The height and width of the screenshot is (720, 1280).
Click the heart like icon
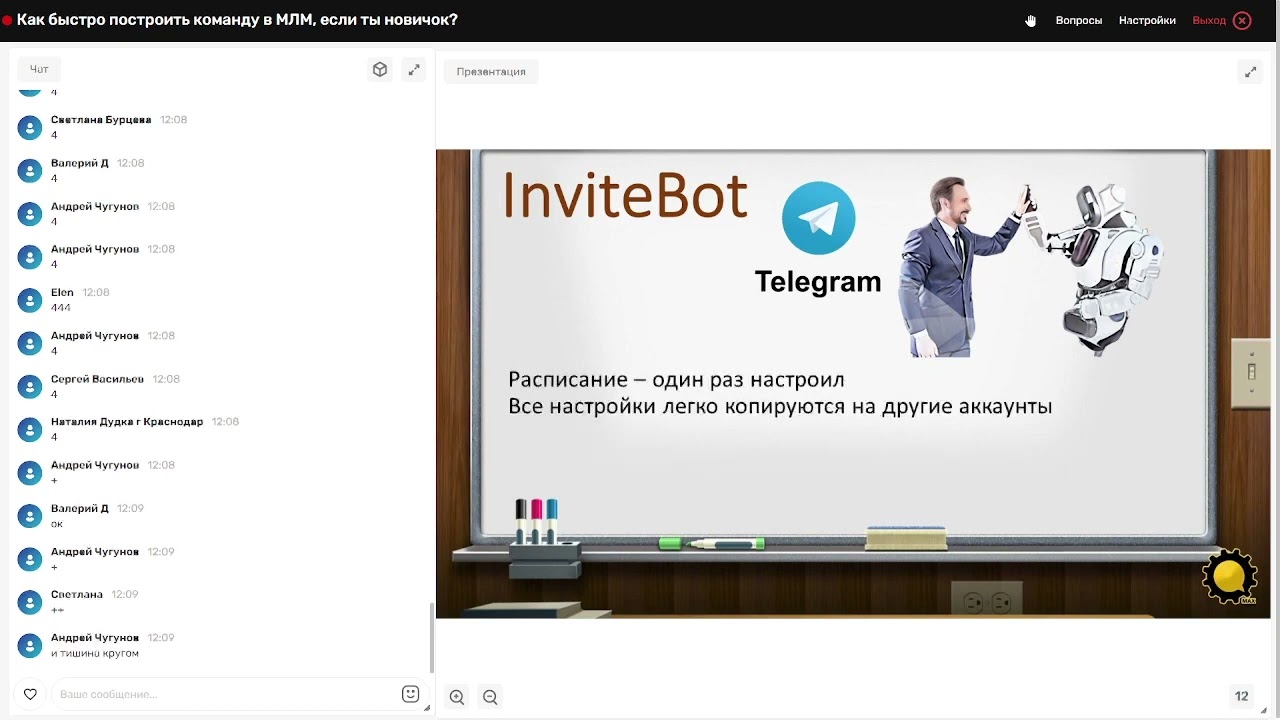pos(30,694)
